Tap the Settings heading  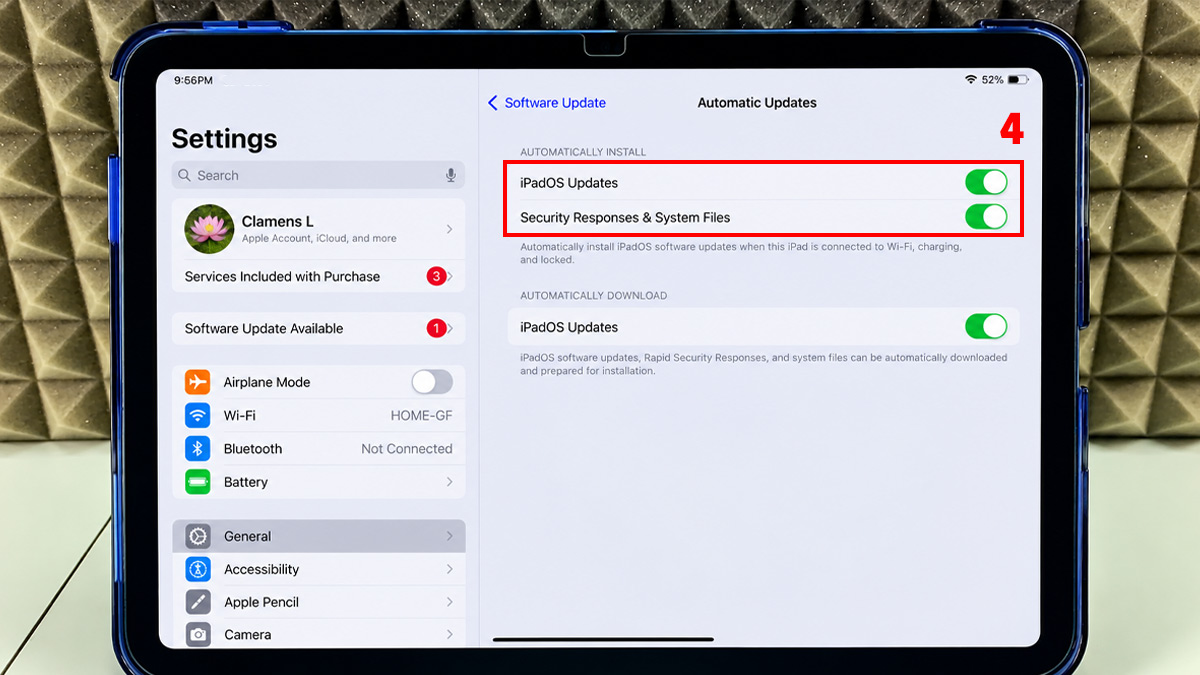click(224, 138)
